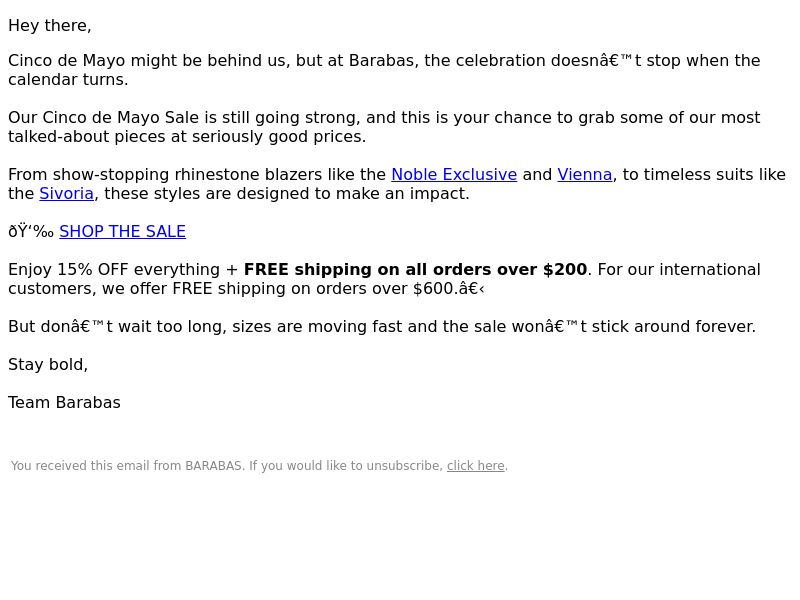Open the Noble Exclusive blazer link
800x600 pixels.
click(x=454, y=174)
